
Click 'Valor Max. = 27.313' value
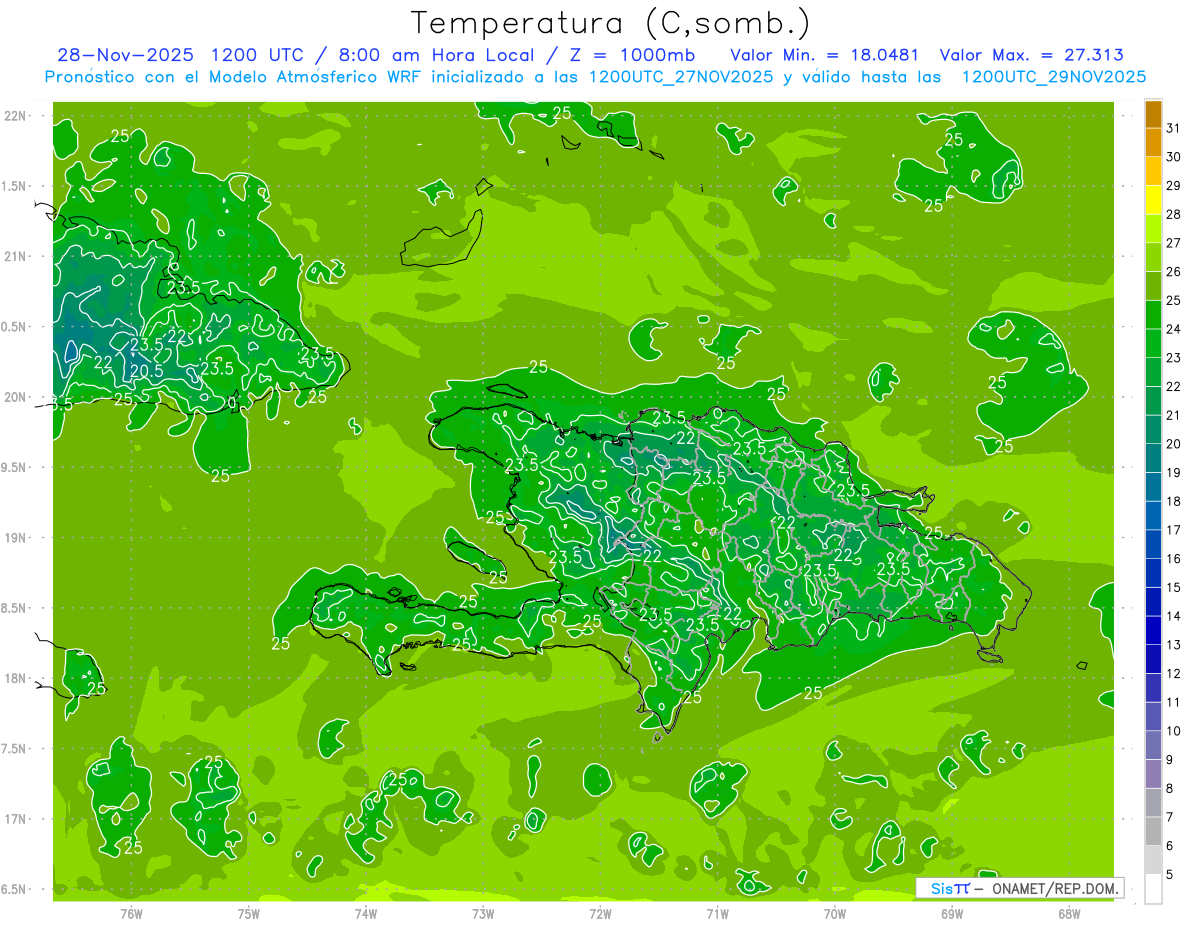click(x=1031, y=55)
